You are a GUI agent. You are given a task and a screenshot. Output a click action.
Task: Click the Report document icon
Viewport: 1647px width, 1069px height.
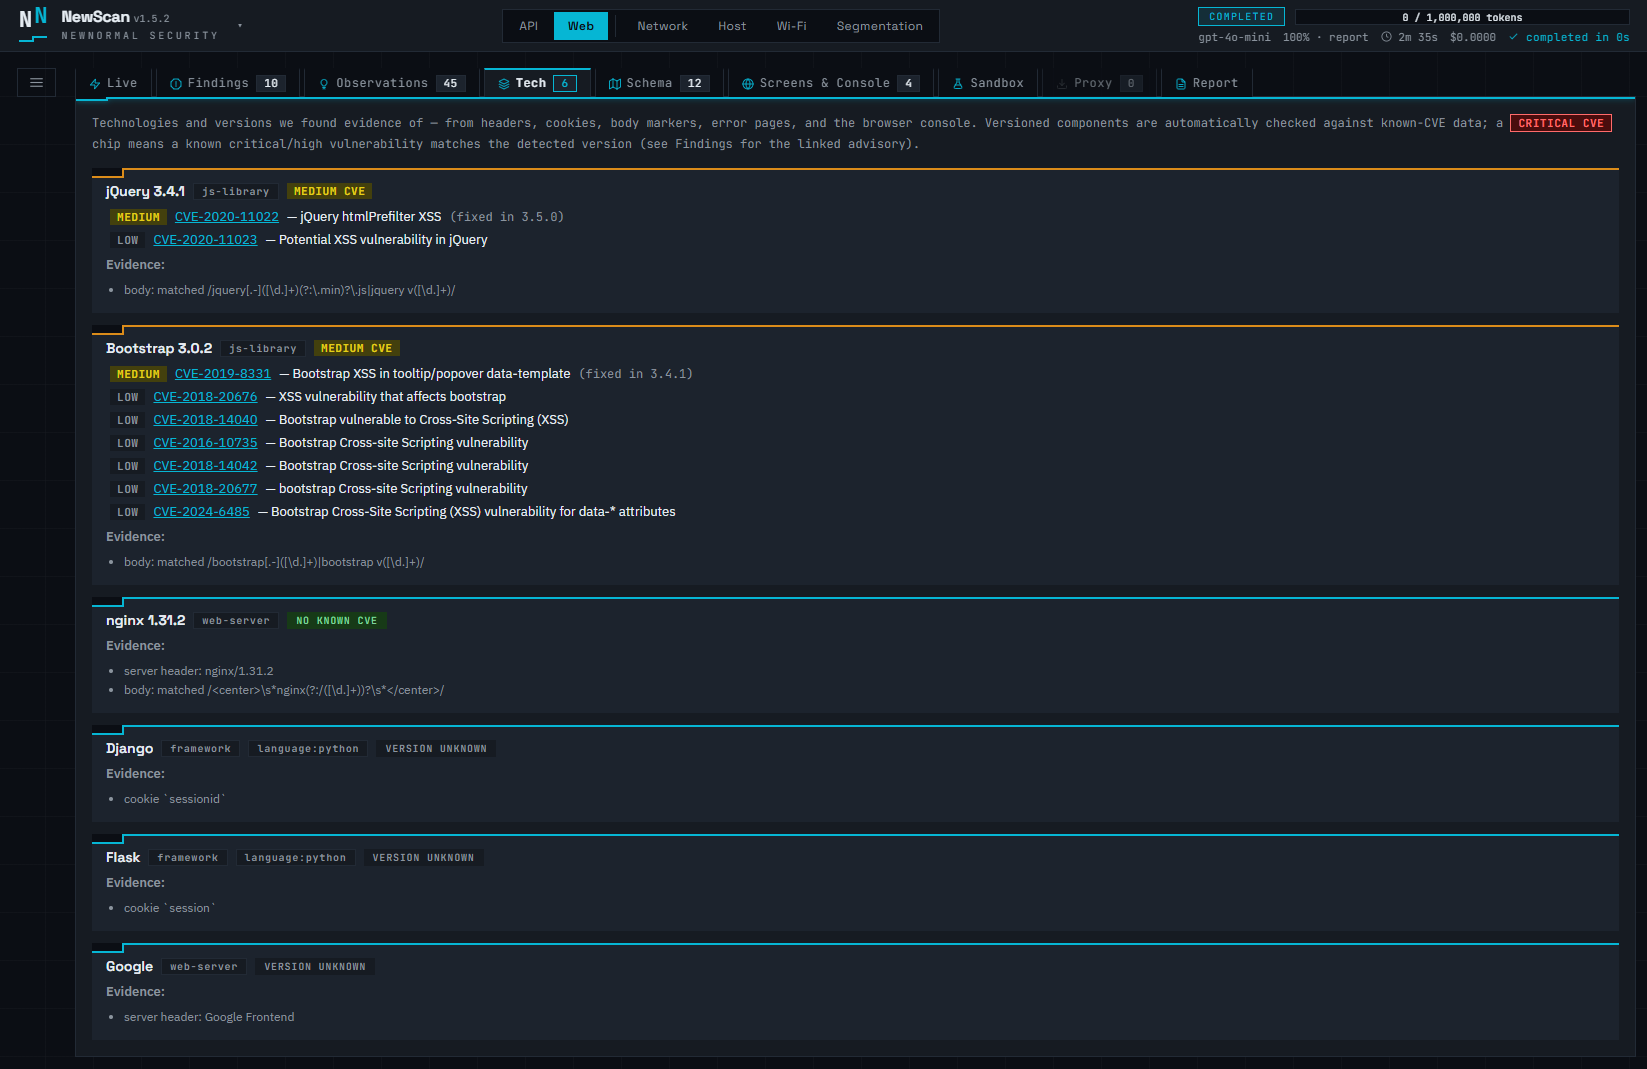click(1181, 84)
